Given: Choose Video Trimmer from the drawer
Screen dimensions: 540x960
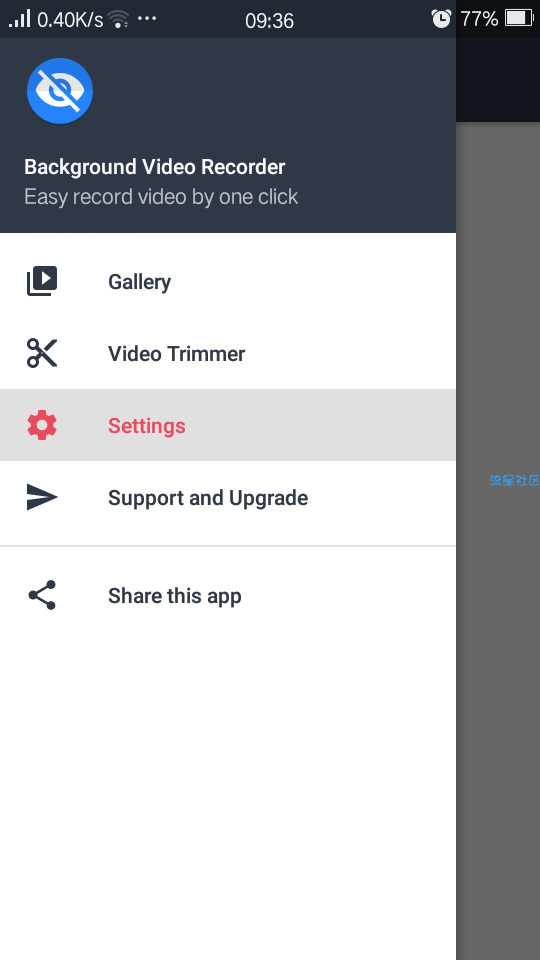Looking at the screenshot, I should click(228, 353).
